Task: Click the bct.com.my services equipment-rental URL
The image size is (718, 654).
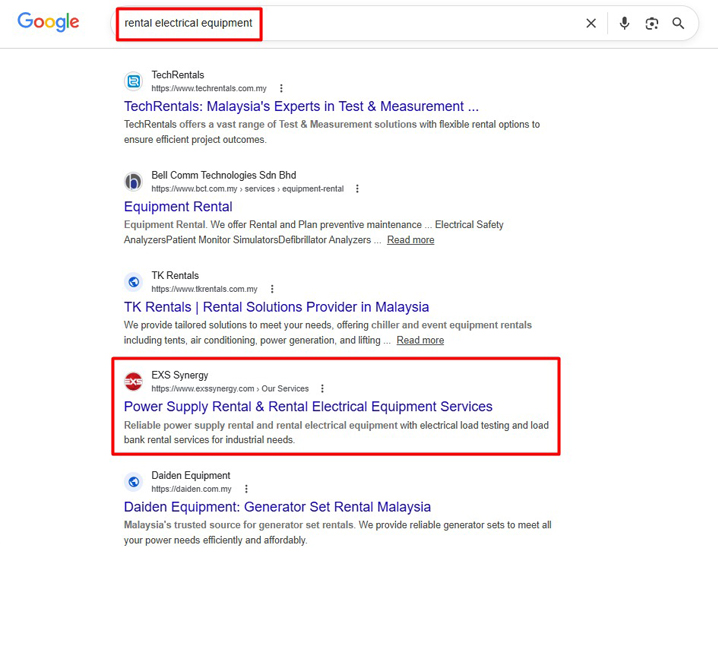Action: [x=248, y=189]
